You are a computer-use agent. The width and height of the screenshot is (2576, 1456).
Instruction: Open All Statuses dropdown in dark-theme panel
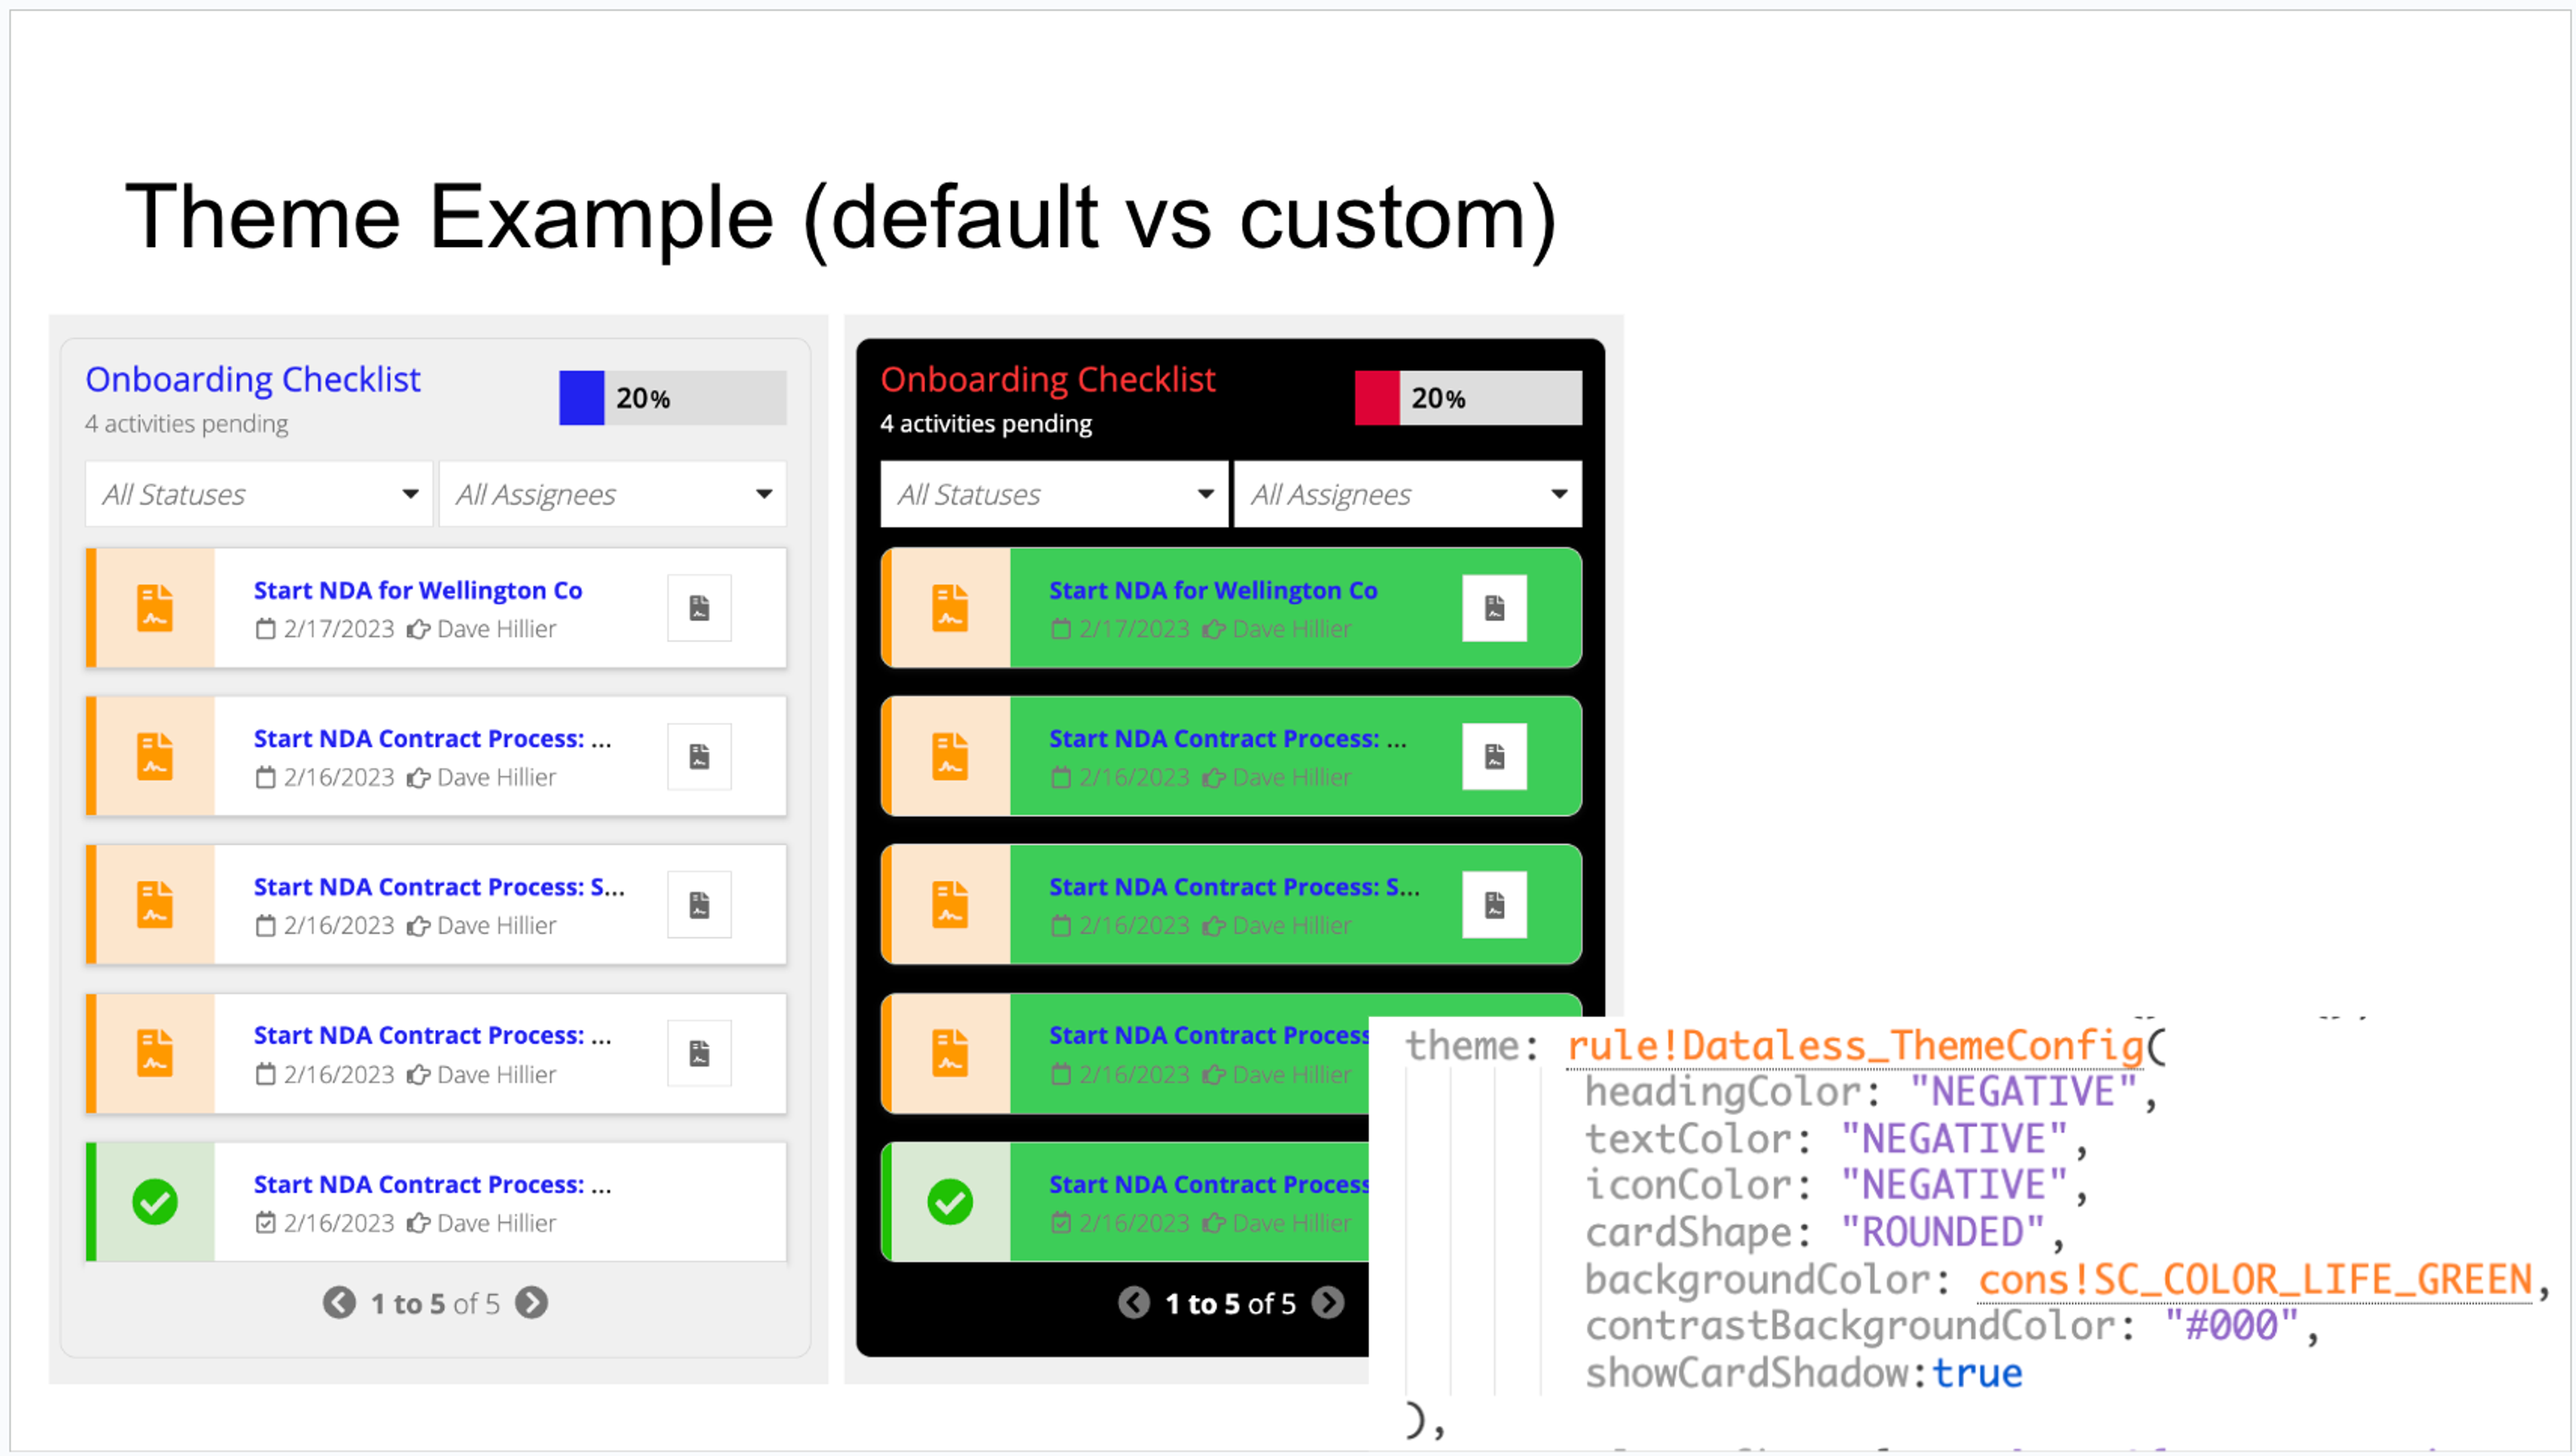[1054, 494]
